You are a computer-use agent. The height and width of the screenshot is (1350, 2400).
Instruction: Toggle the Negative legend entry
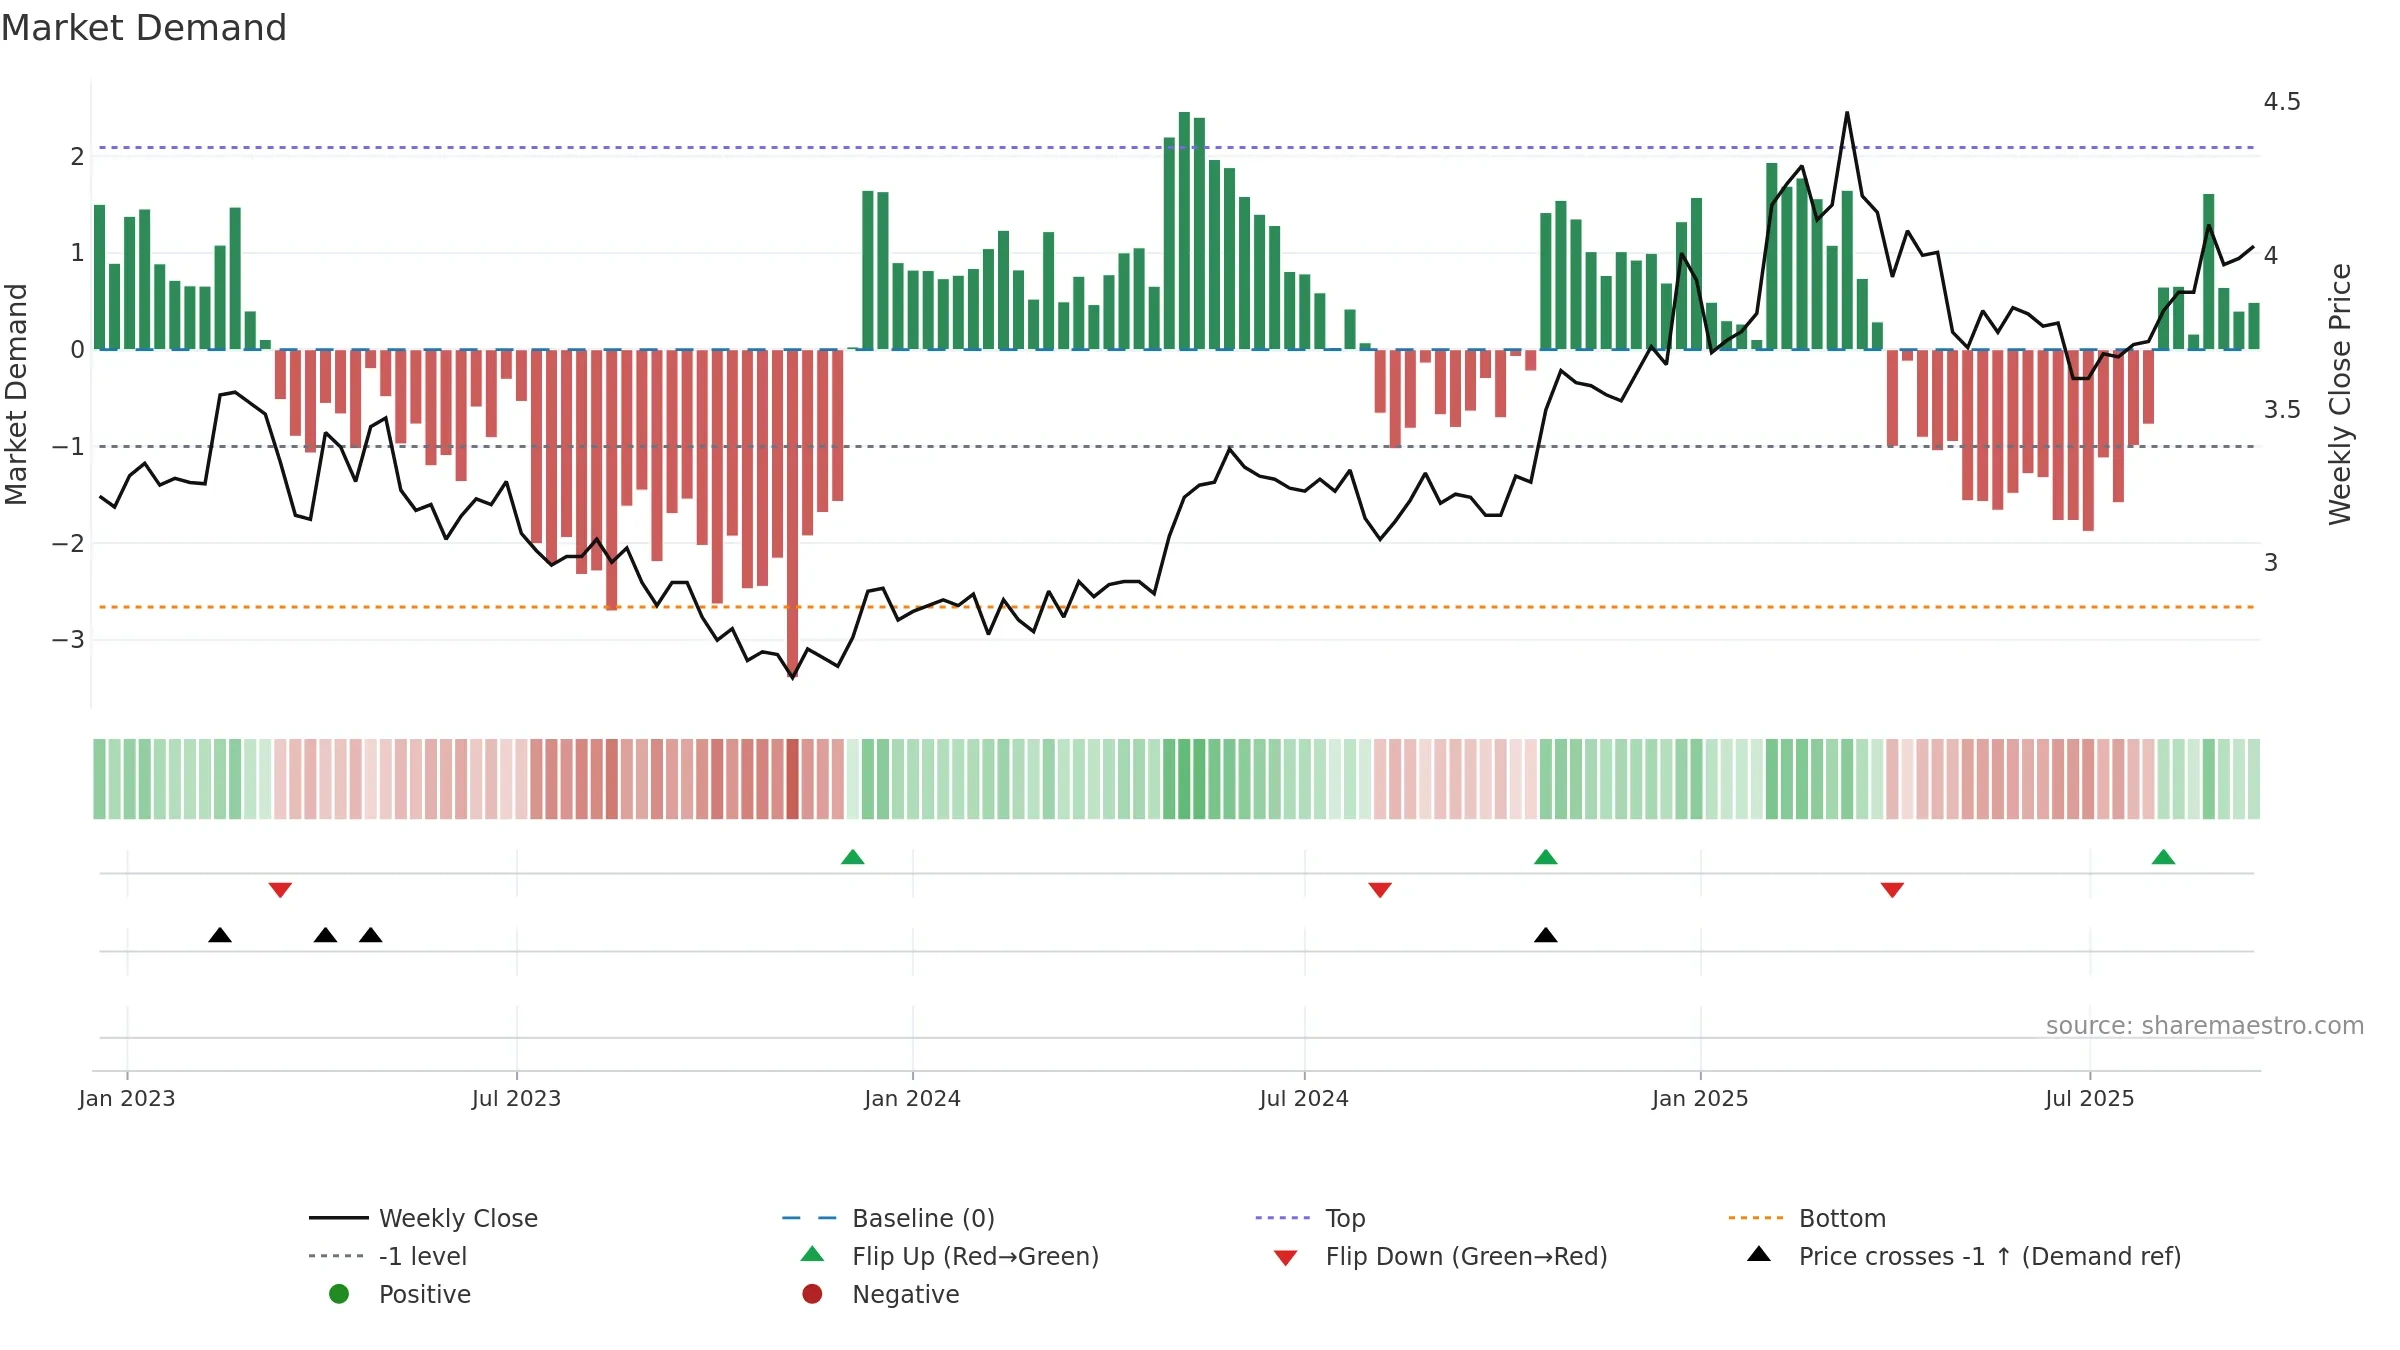tap(880, 1294)
